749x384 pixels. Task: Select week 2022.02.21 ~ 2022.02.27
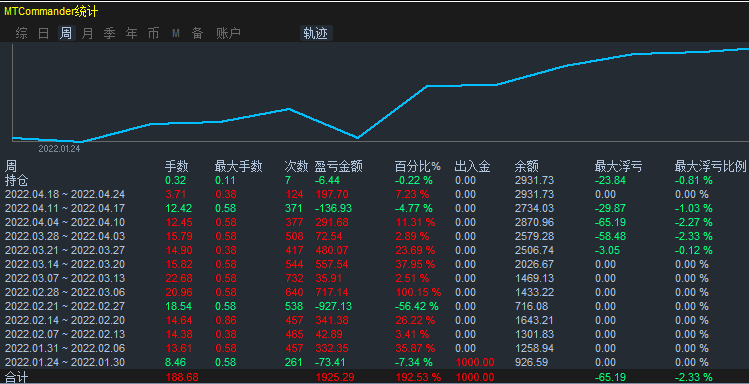[65, 306]
